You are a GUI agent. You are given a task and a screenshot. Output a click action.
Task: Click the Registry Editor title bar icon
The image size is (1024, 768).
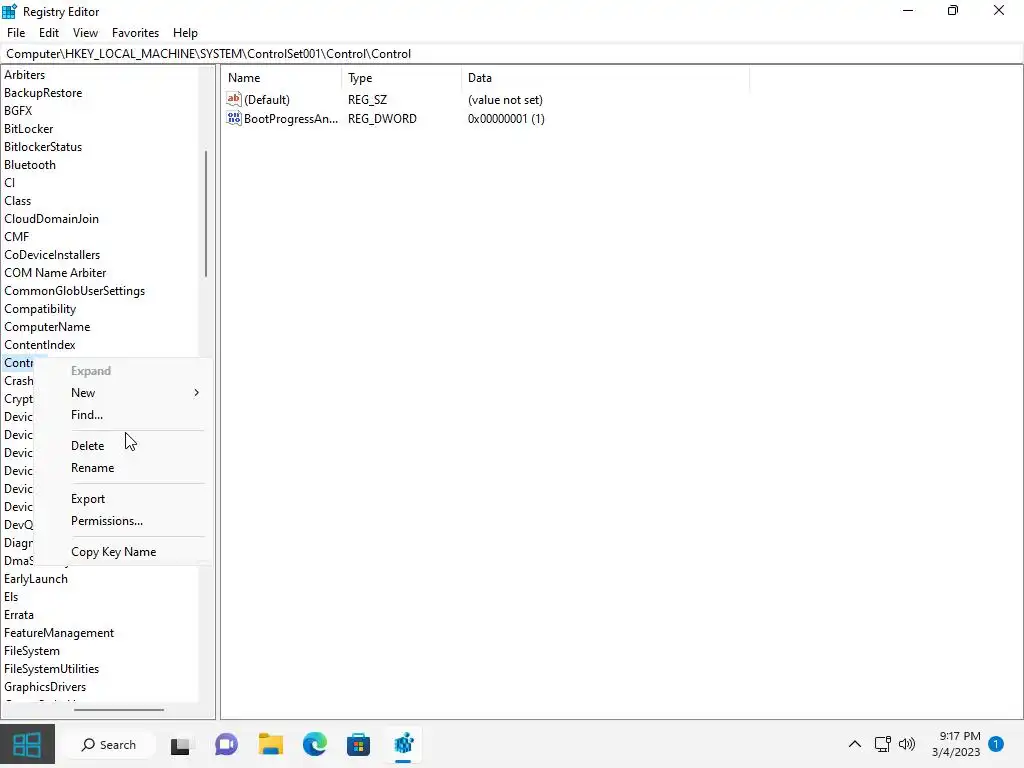click(10, 11)
